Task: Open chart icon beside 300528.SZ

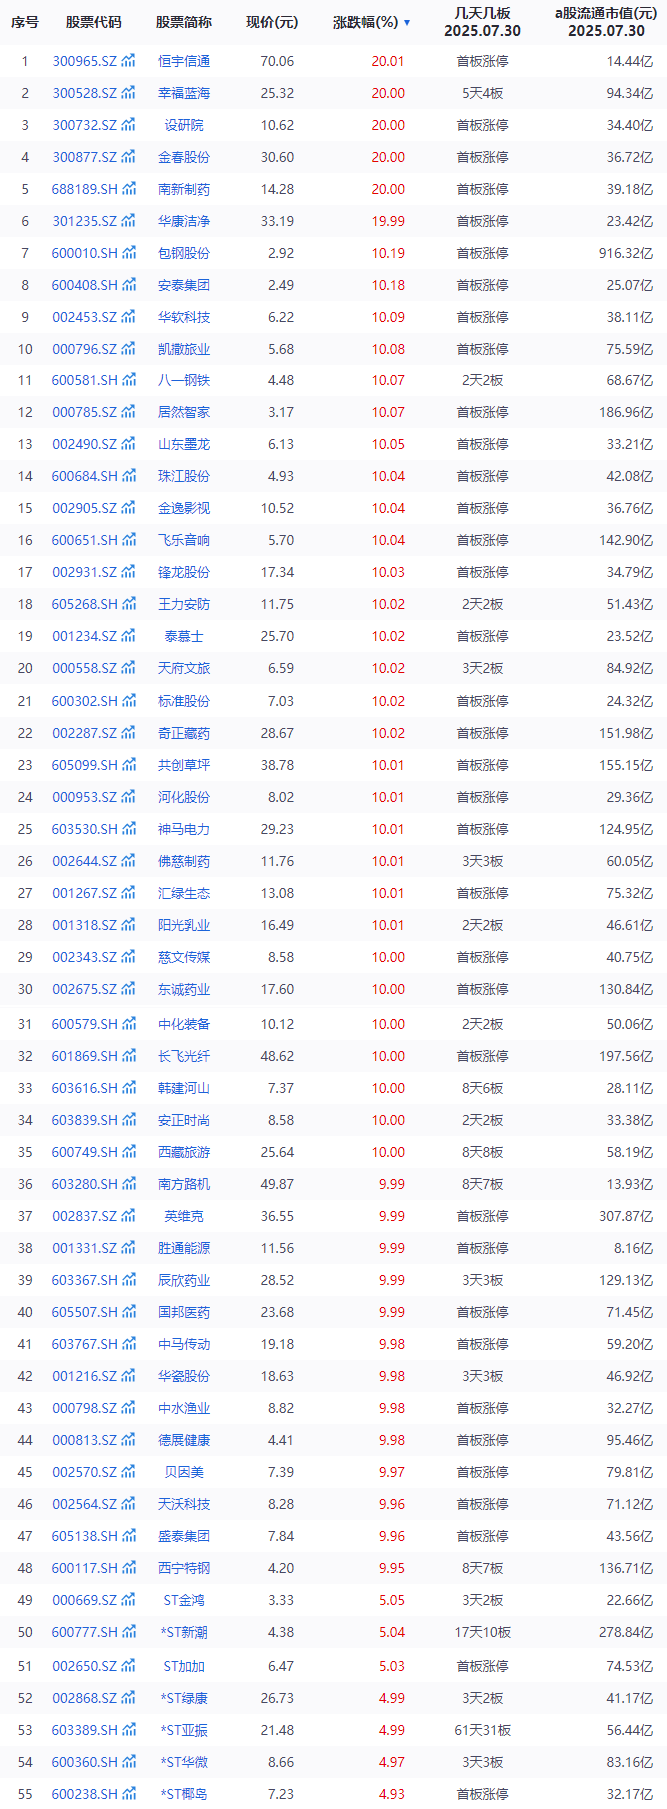Action: (x=128, y=93)
